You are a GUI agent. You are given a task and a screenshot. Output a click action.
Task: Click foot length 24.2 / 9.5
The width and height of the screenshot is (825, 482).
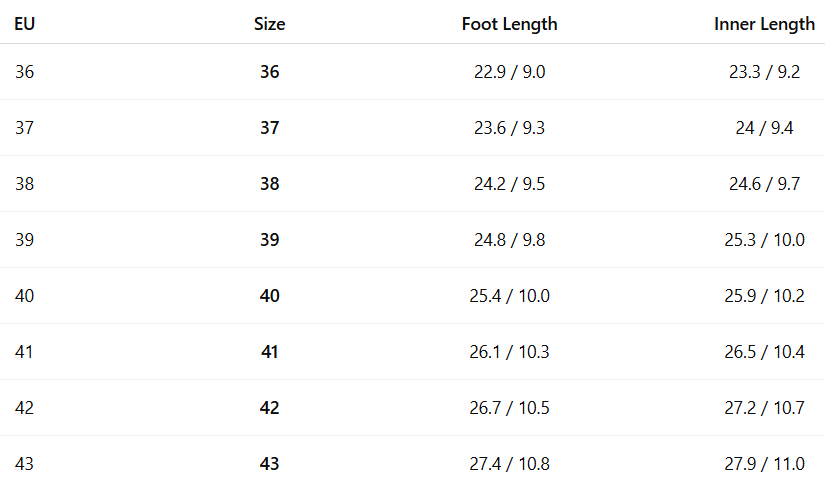tap(509, 184)
